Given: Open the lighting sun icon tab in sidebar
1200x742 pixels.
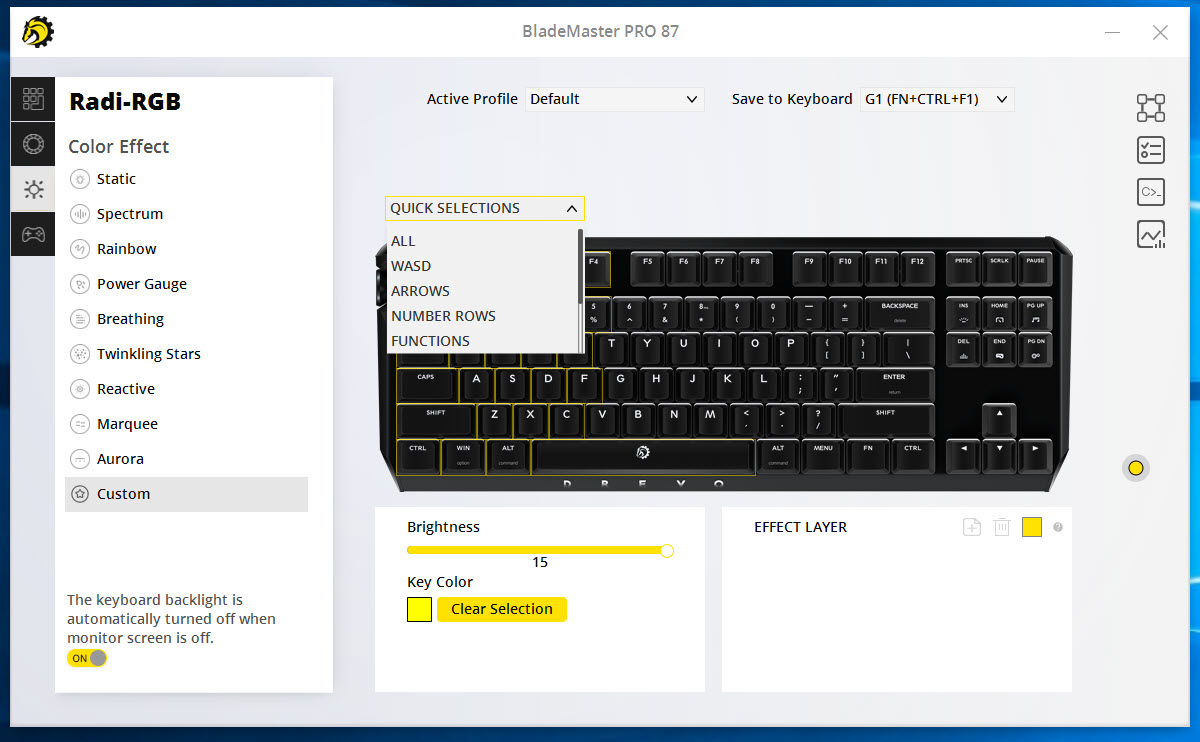Looking at the screenshot, I should [33, 189].
